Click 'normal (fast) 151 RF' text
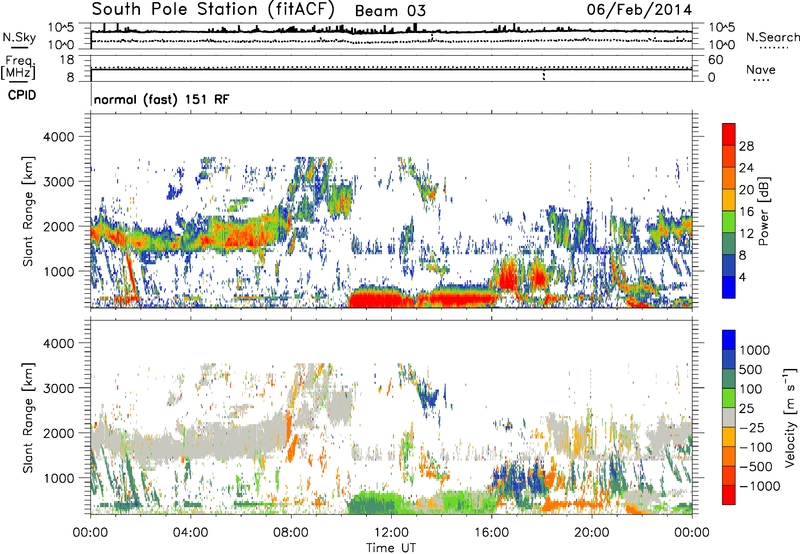Screen dimensions: 800x554 click(x=161, y=99)
